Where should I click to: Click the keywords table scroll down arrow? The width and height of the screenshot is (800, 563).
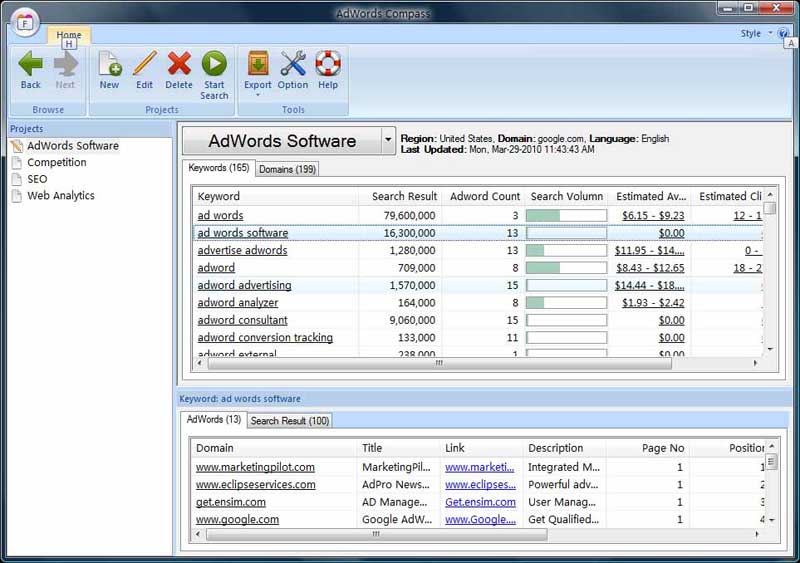coord(770,349)
